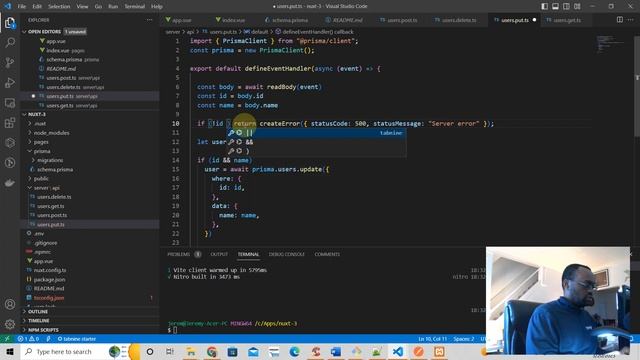Open the Search view in activity bar
The image size is (640, 360).
tap(10, 42)
